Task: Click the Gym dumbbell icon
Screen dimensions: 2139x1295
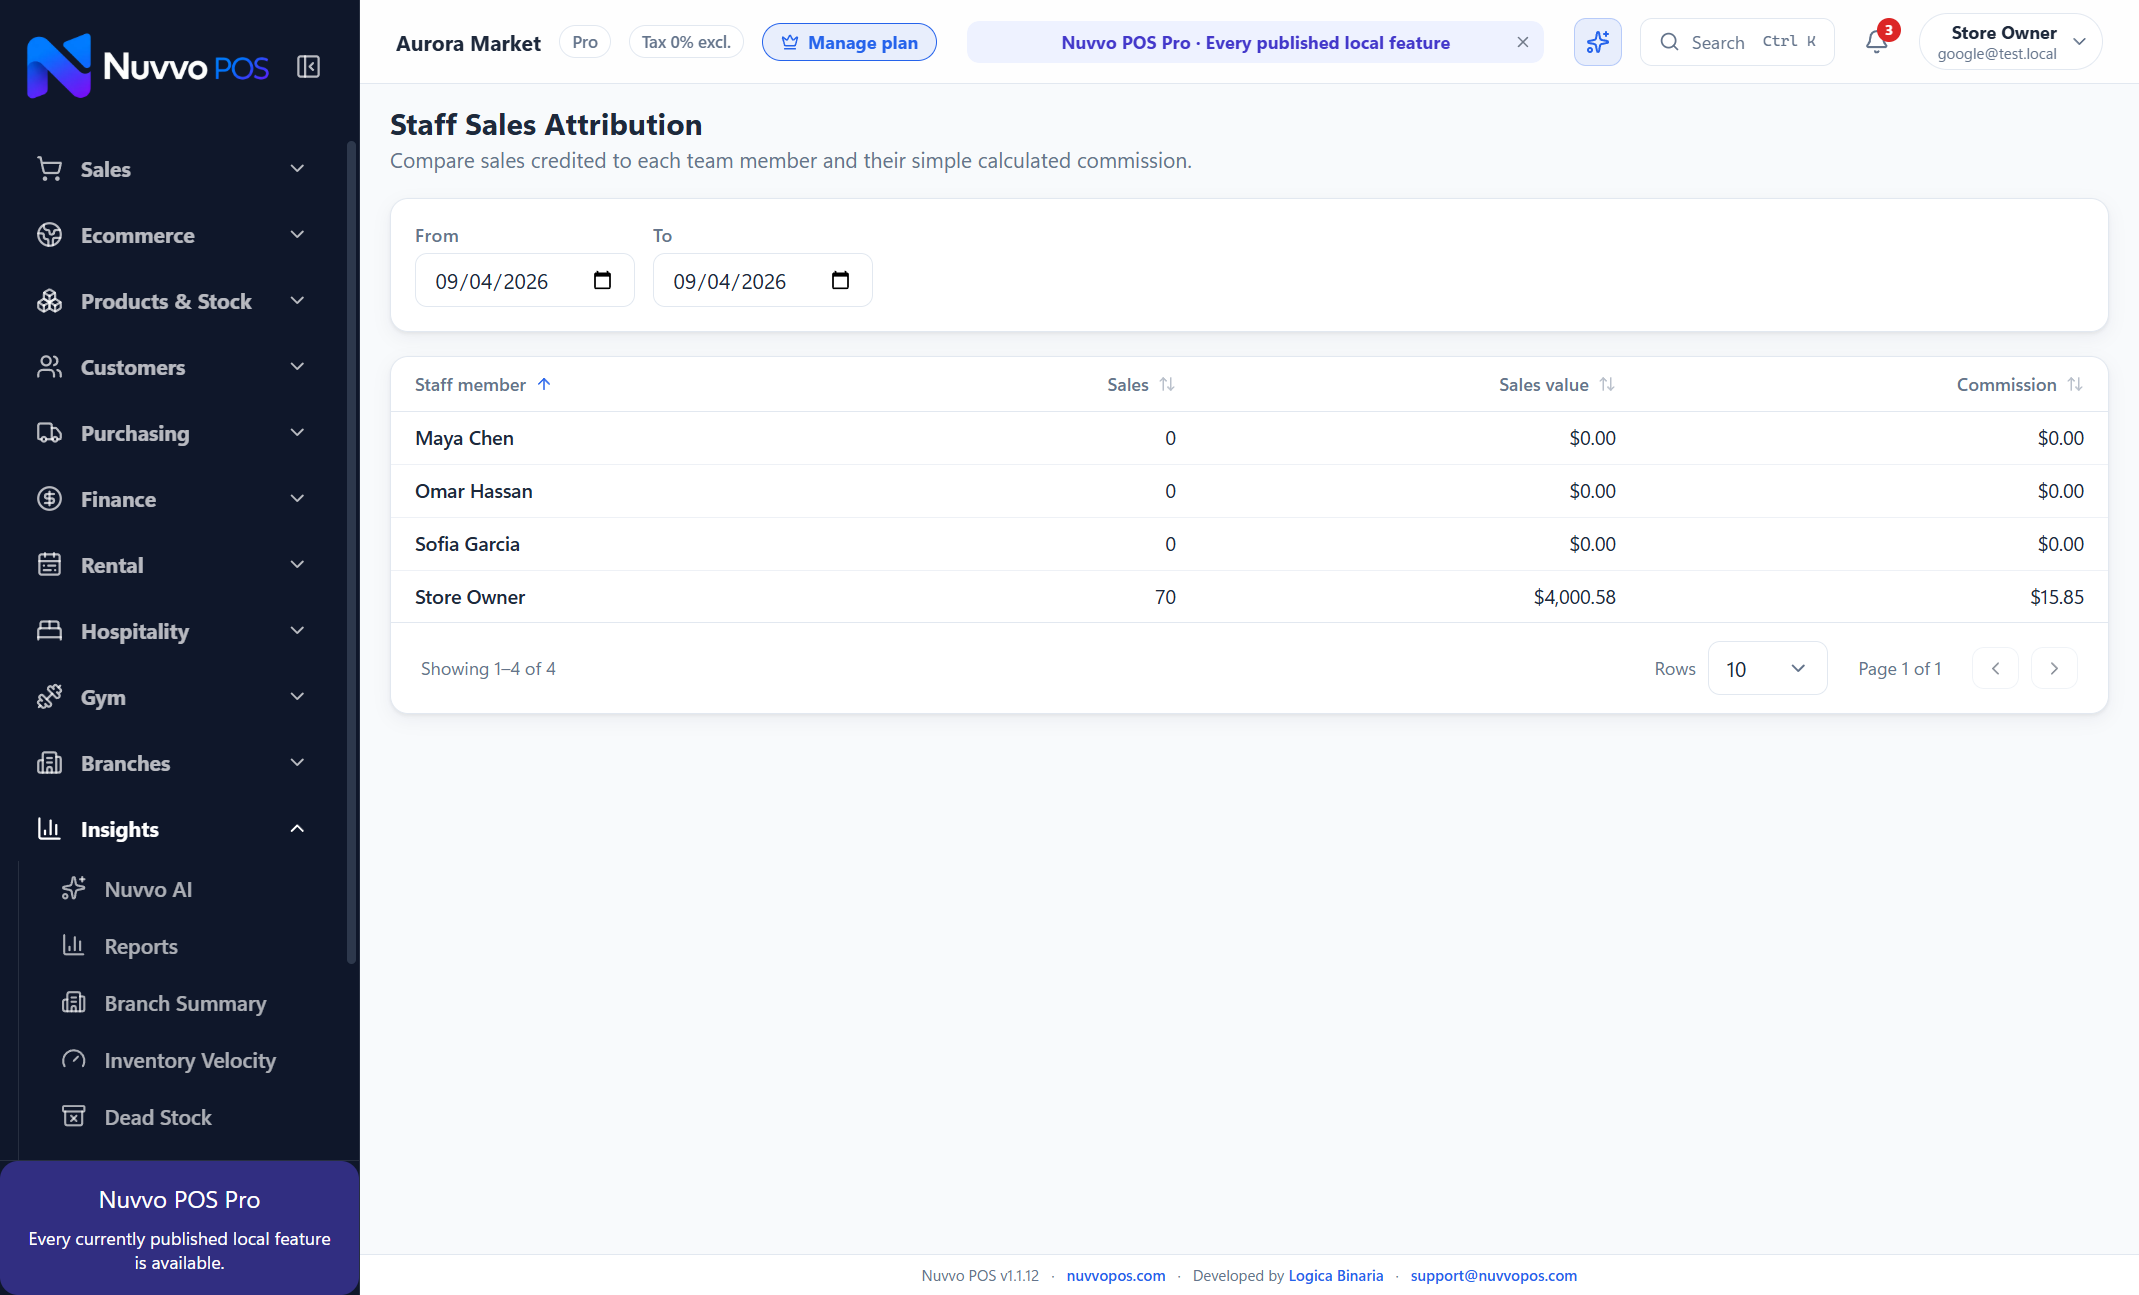Action: click(x=49, y=697)
